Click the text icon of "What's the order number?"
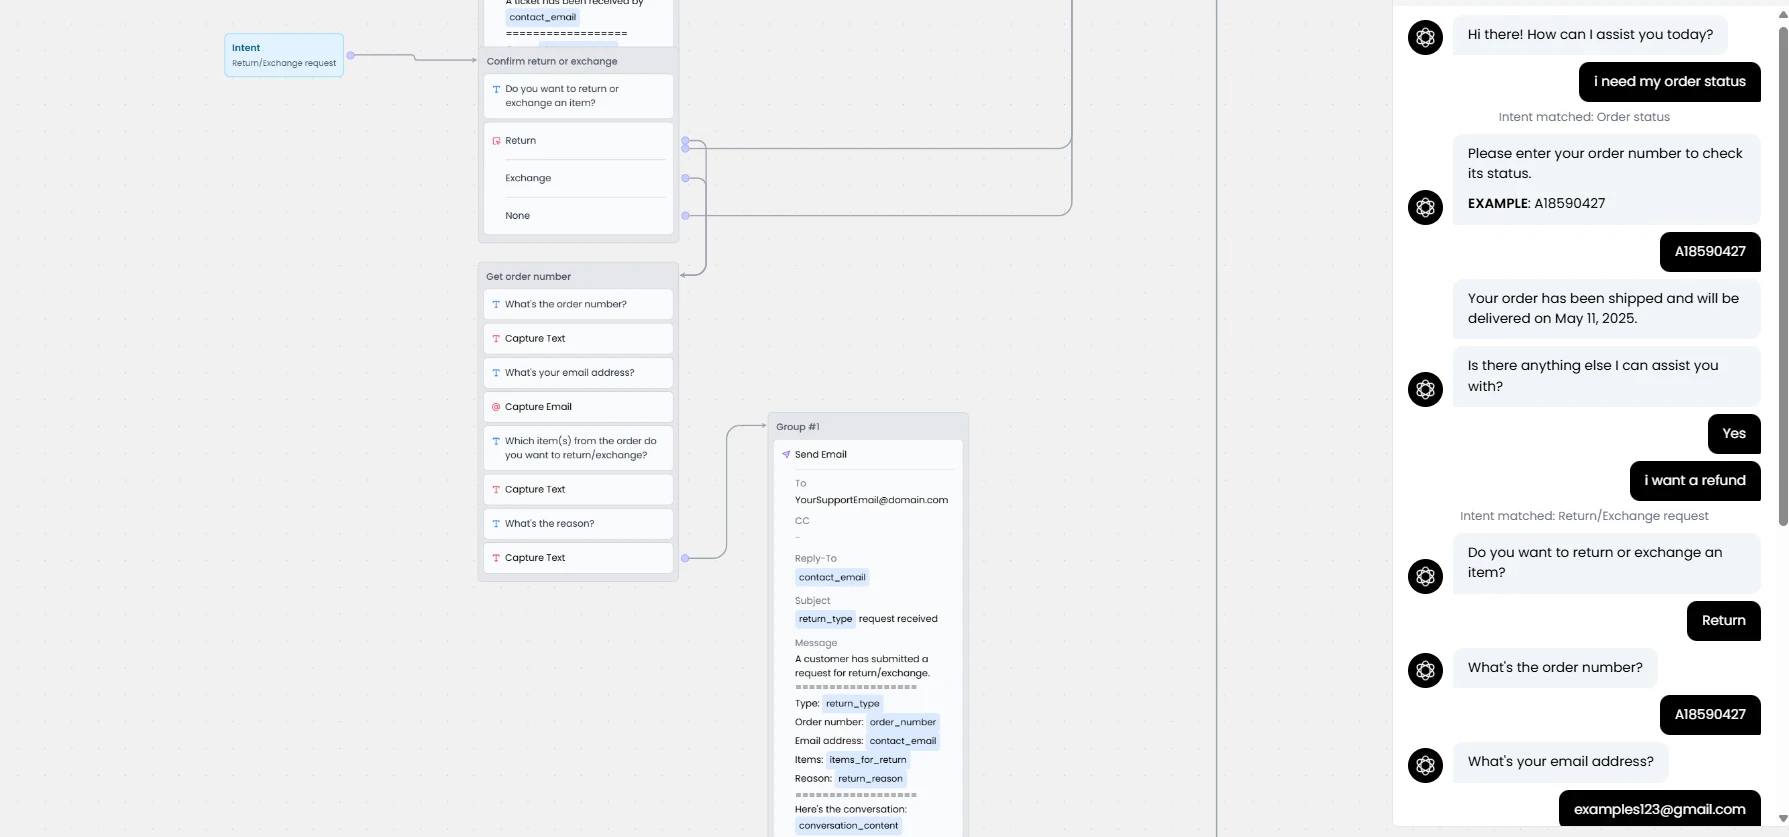Image resolution: width=1789 pixels, height=837 pixels. pyautogui.click(x=496, y=305)
